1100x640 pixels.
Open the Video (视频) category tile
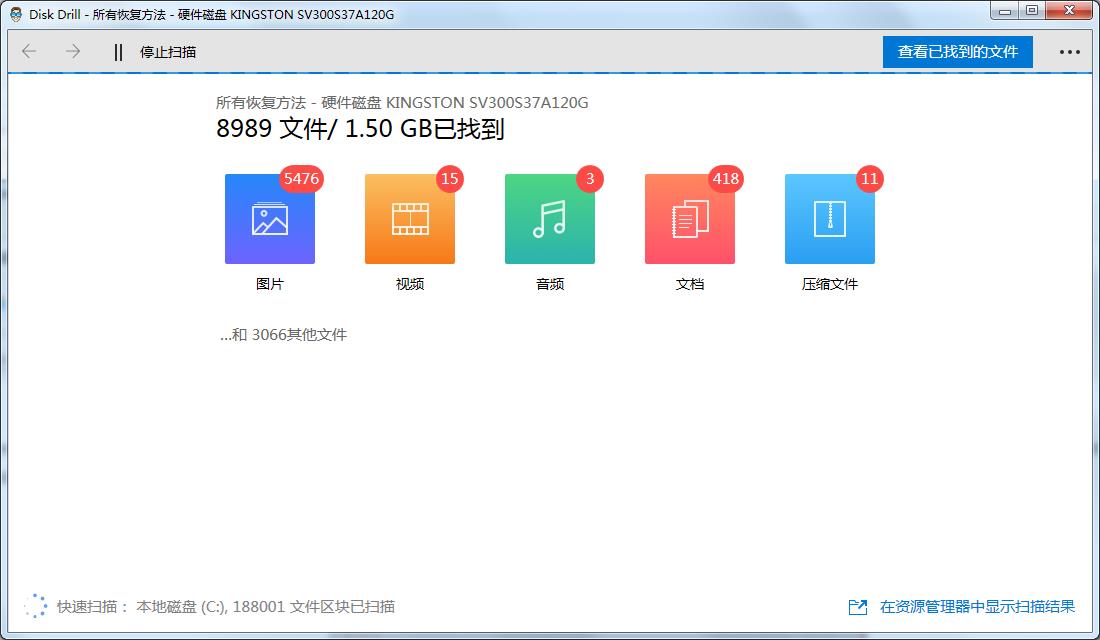pyautogui.click(x=410, y=219)
